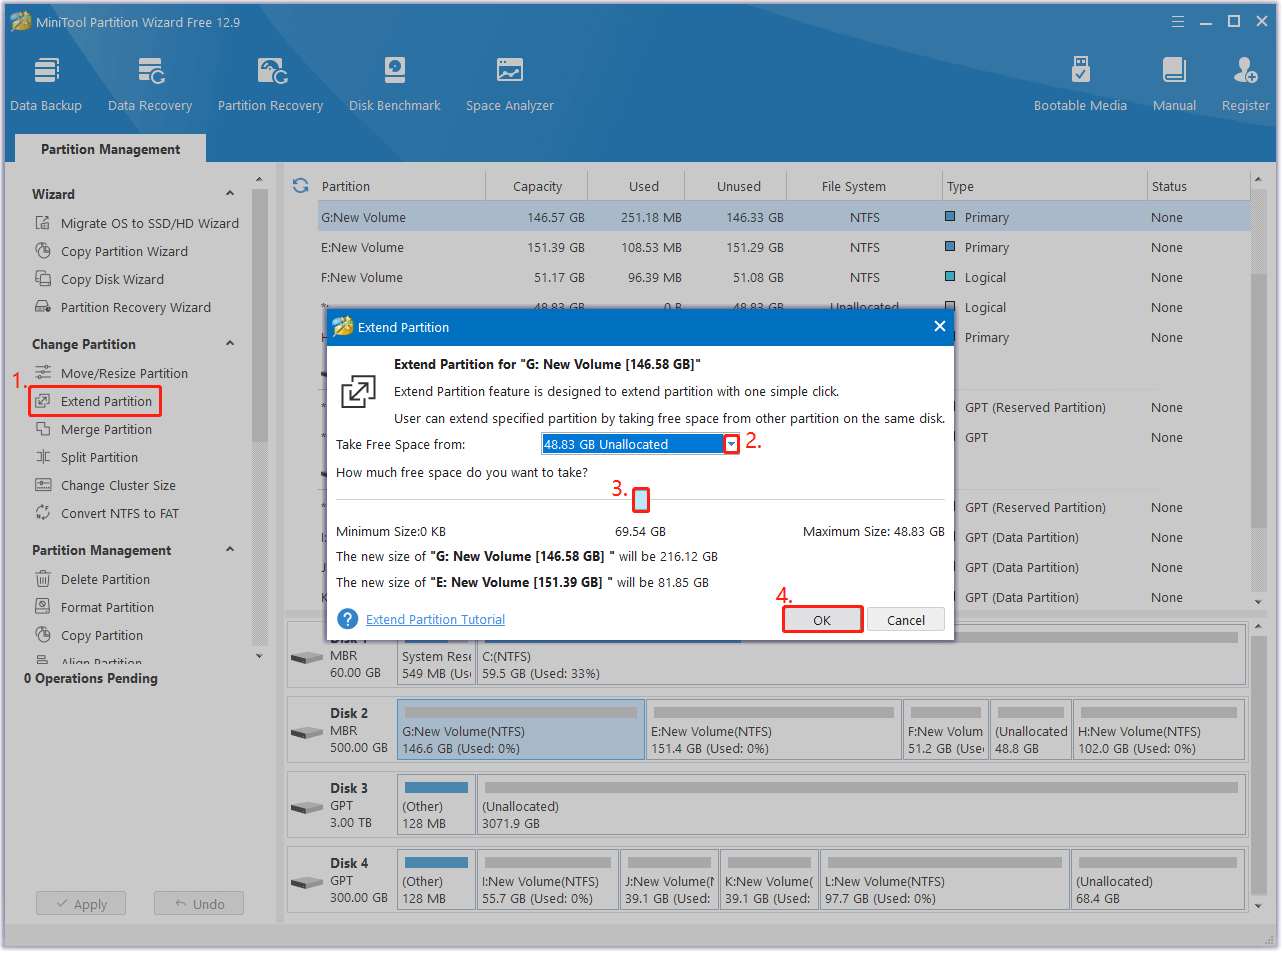Image resolution: width=1282 pixels, height=953 pixels.
Task: Click the Undo button
Action: click(199, 904)
